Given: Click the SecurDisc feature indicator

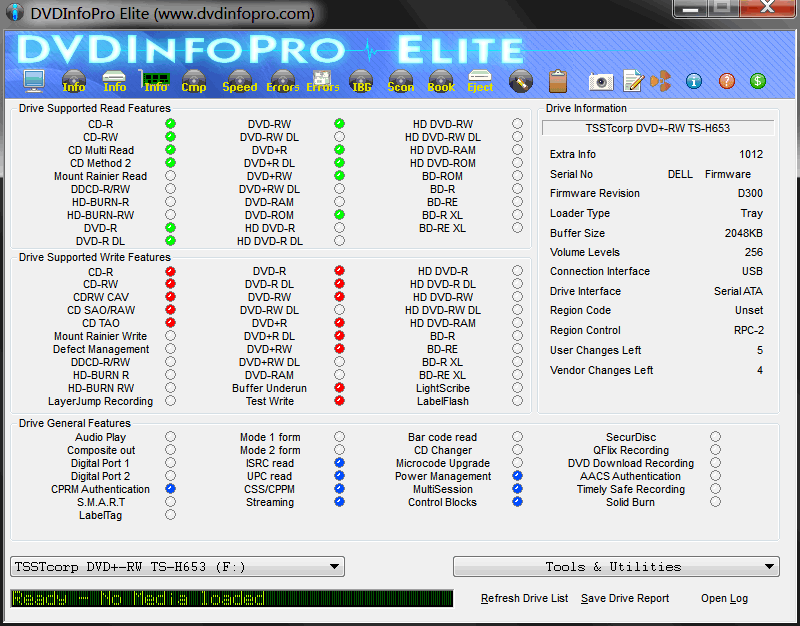Looking at the screenshot, I should click(715, 437).
